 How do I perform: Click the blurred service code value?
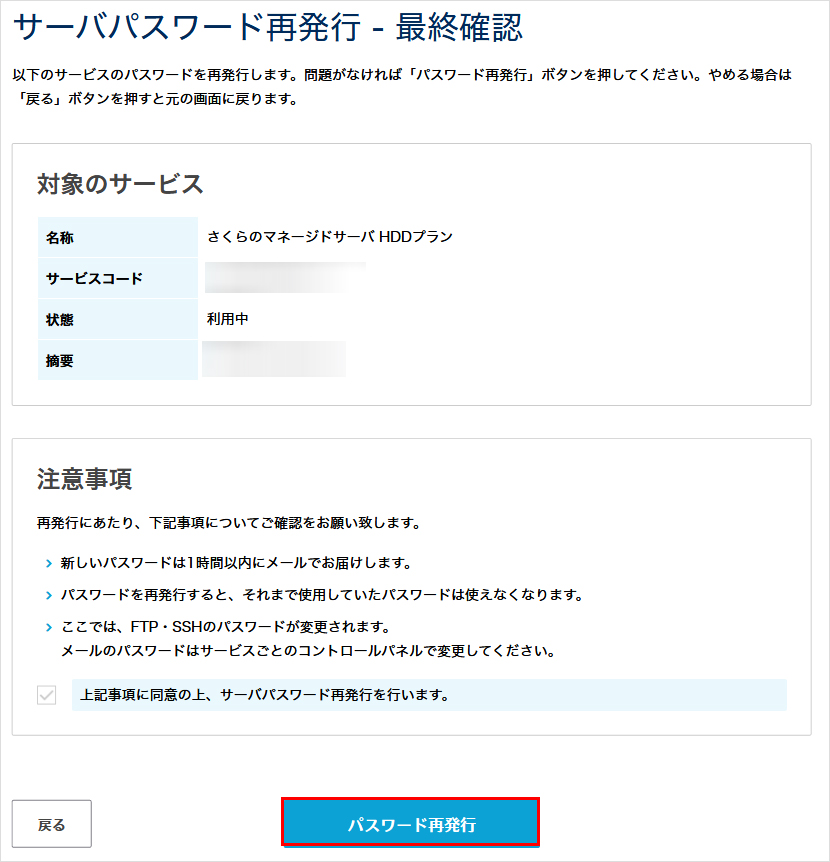tap(285, 278)
